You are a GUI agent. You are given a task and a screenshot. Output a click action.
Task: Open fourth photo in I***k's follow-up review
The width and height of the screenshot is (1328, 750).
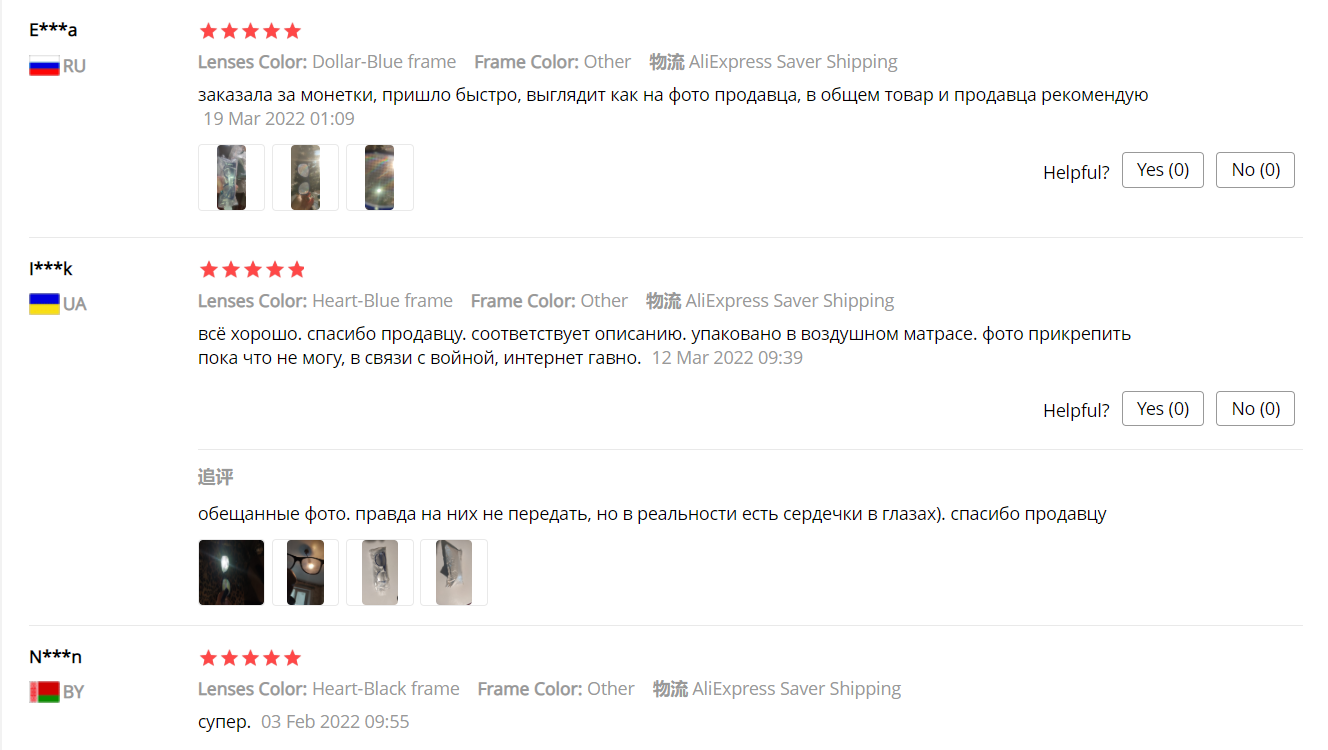(453, 572)
